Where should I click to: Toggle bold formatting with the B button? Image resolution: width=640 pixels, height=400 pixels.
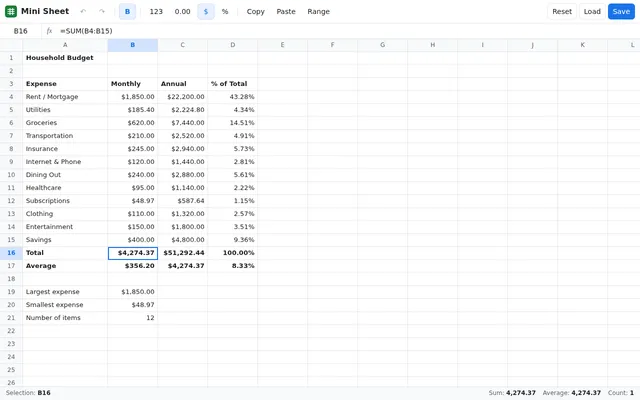tap(127, 11)
